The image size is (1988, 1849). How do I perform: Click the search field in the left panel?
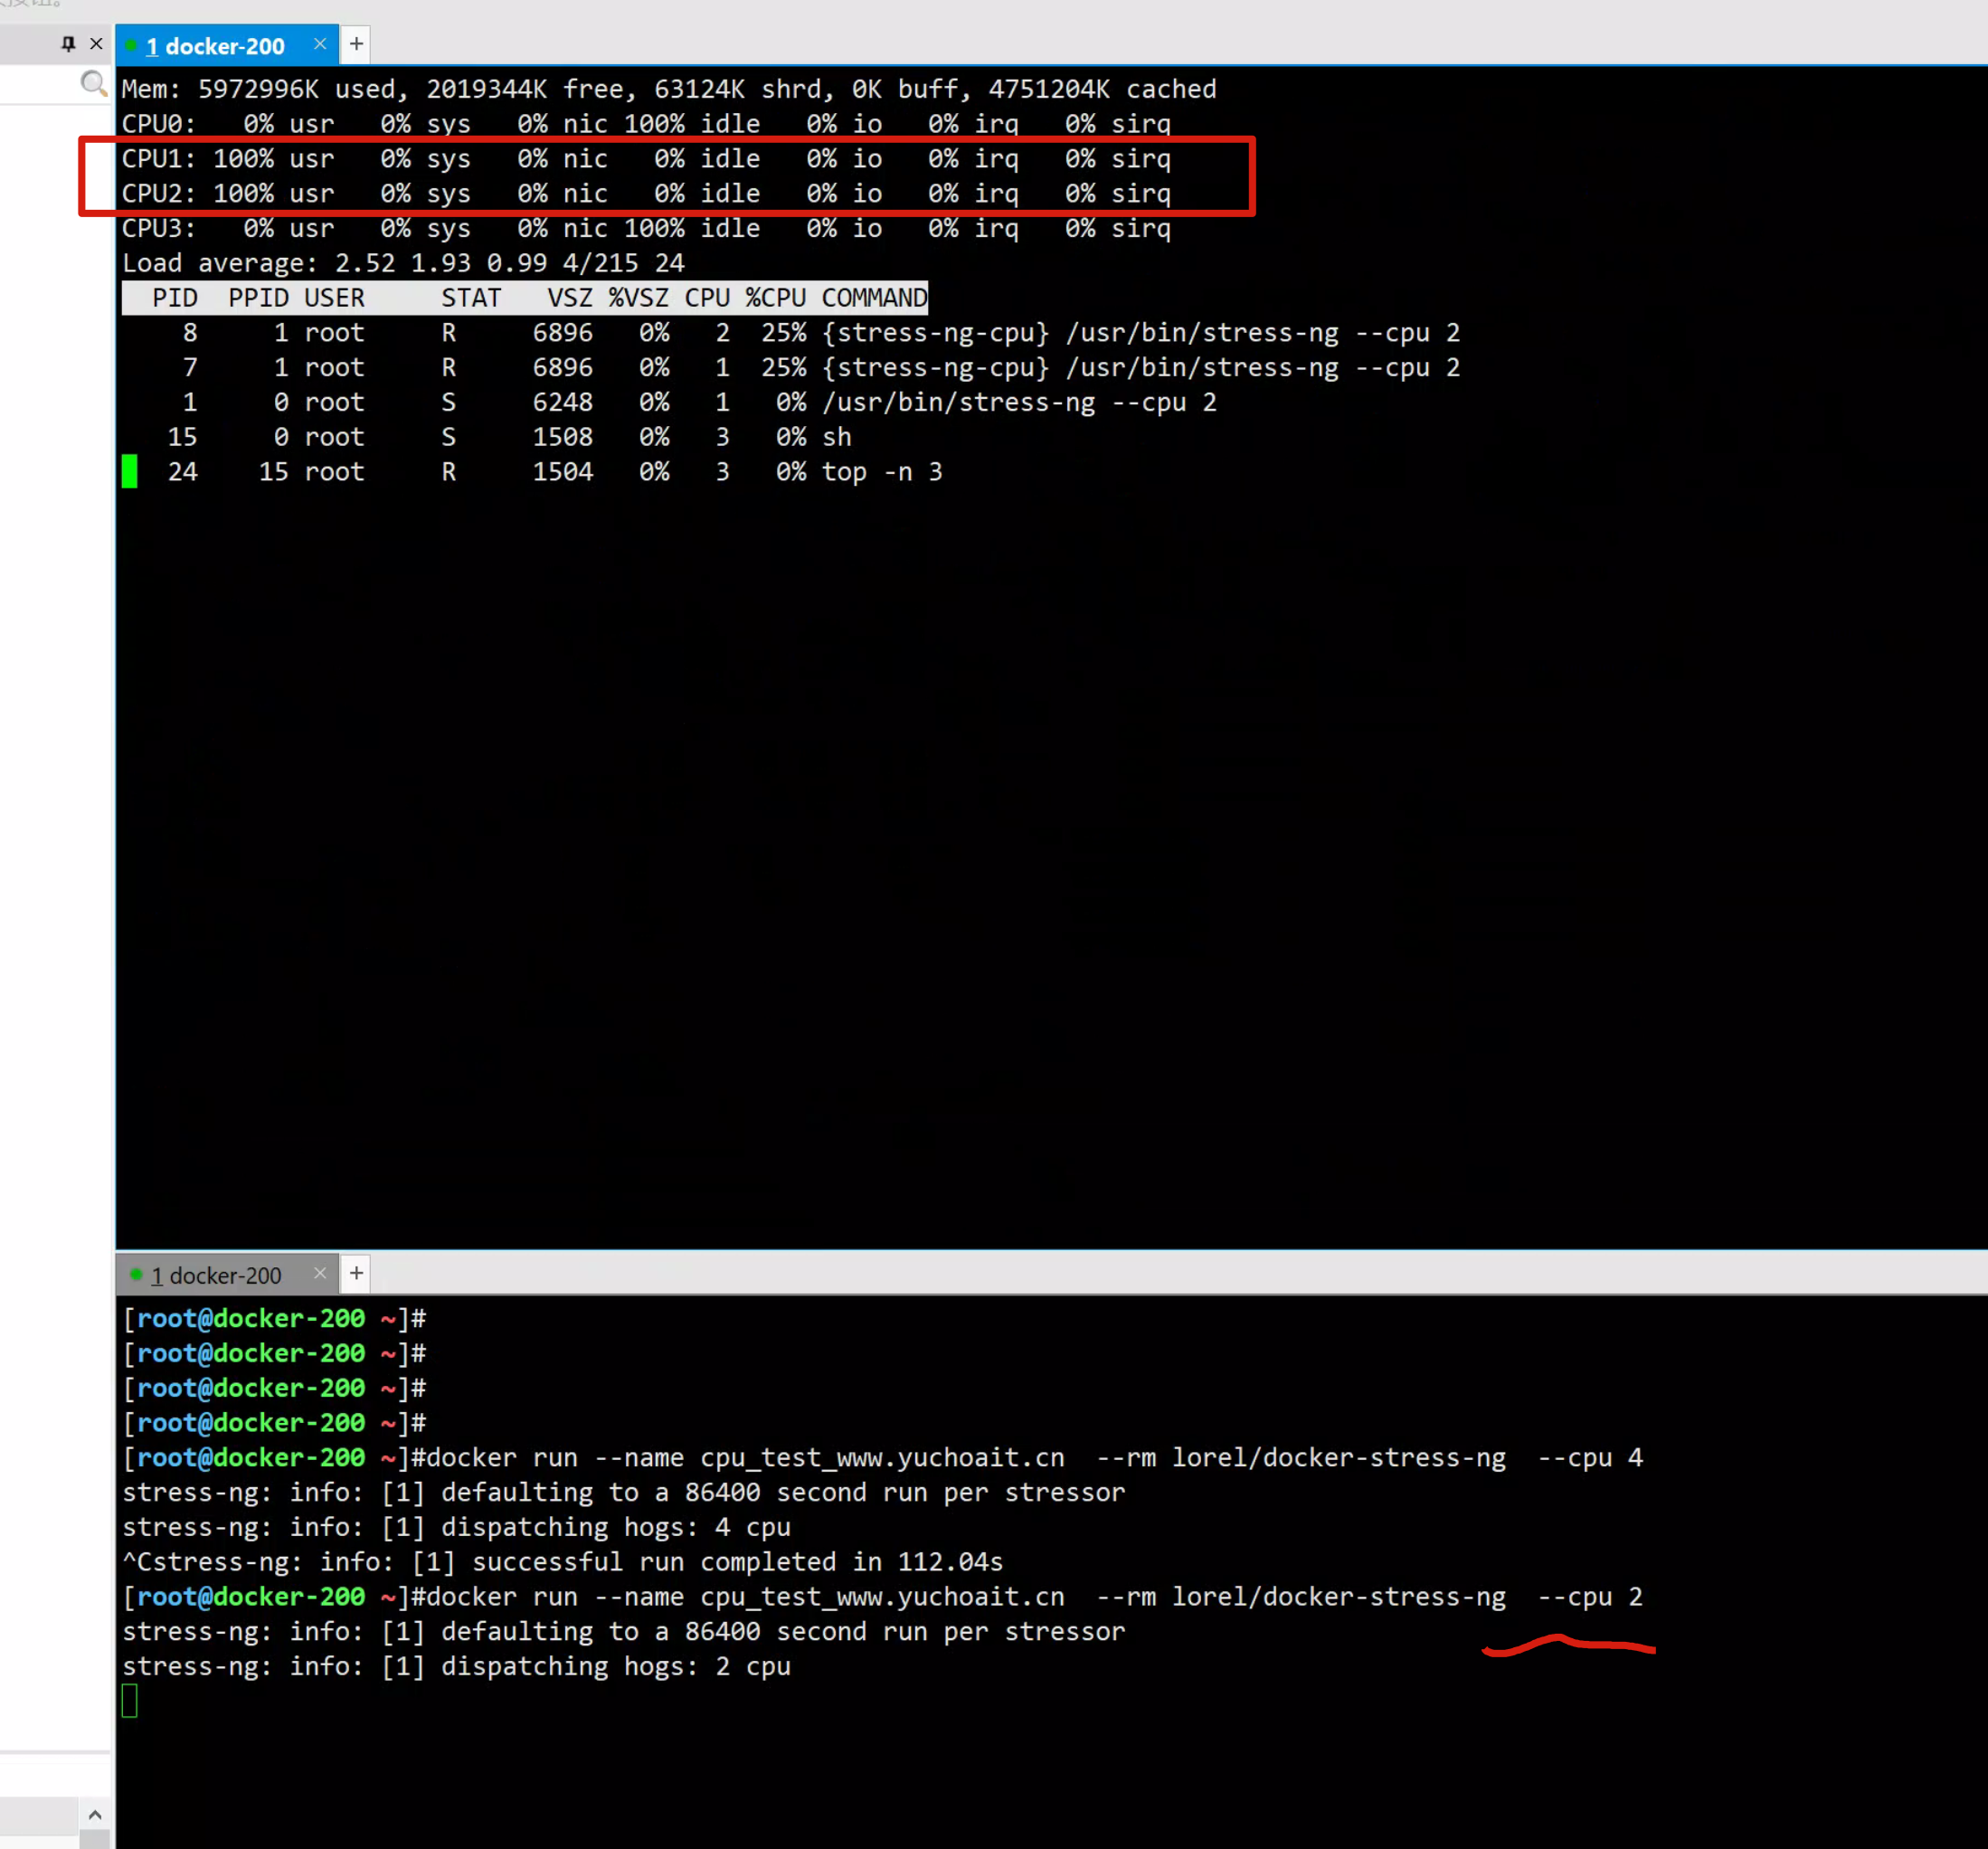tap(40, 84)
